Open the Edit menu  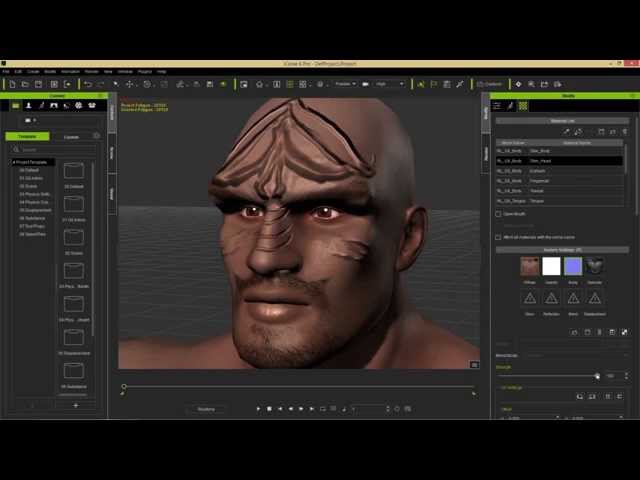pos(18,71)
